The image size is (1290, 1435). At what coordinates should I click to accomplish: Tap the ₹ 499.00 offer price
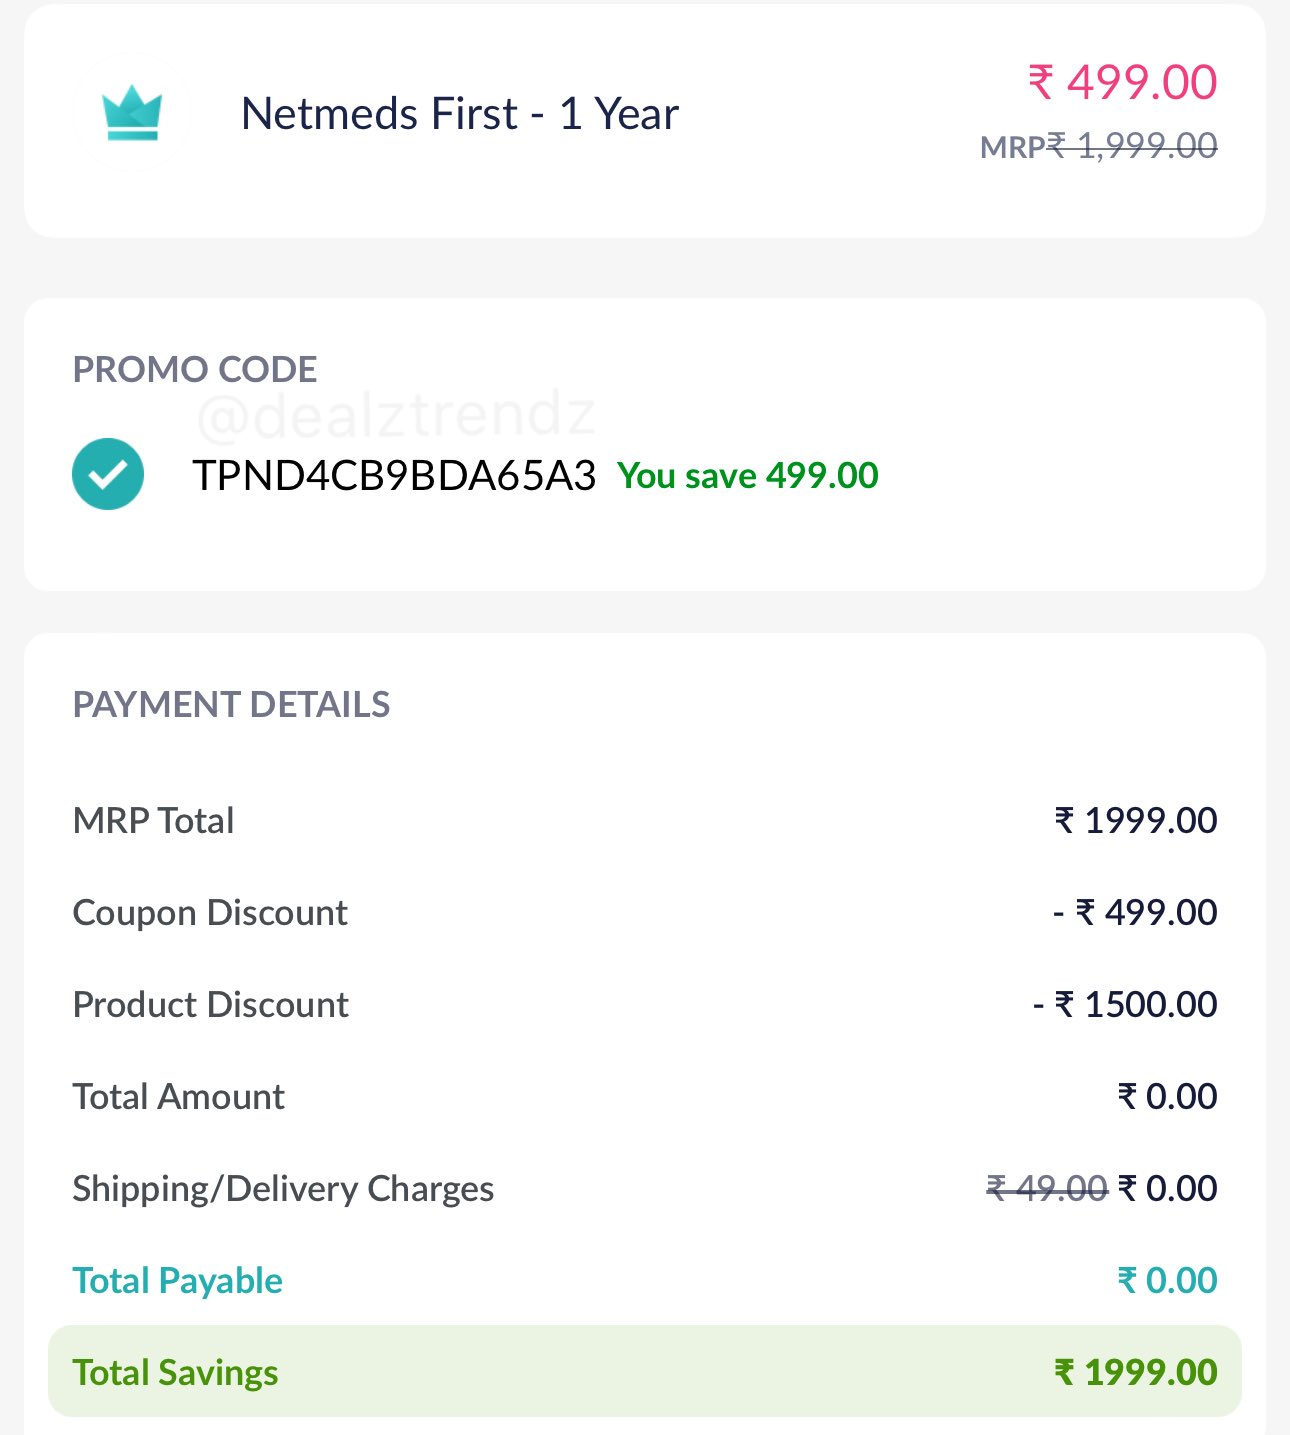coord(1122,82)
